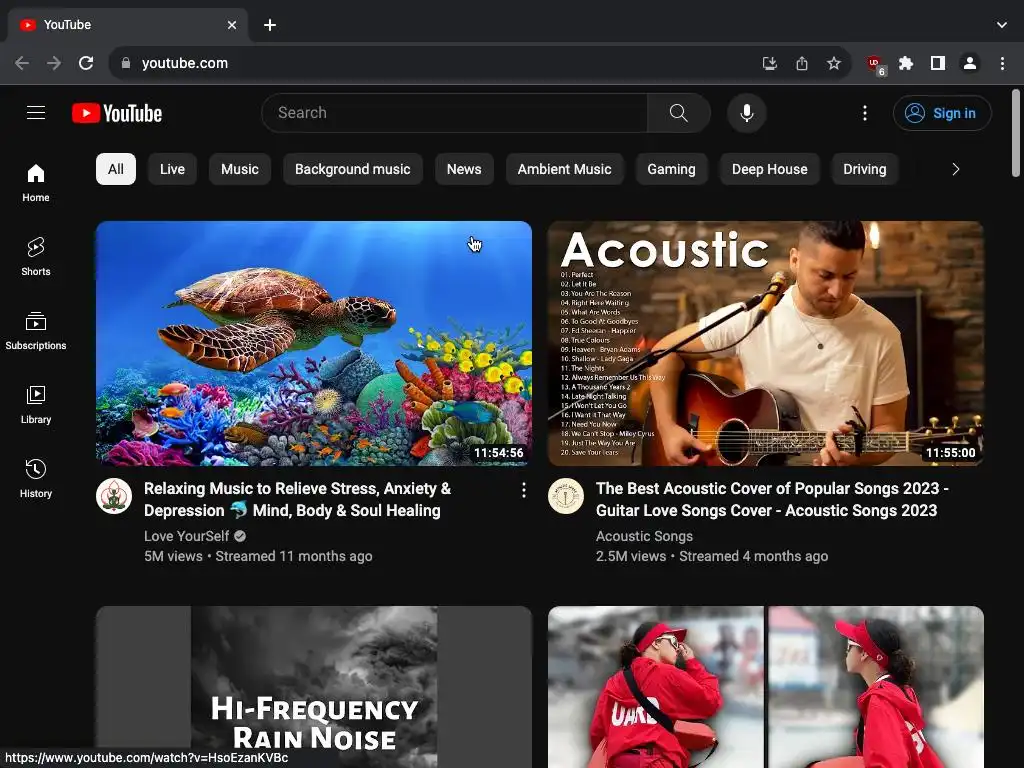The height and width of the screenshot is (768, 1024).
Task: Click the install app icon in address bar
Action: 769,63
